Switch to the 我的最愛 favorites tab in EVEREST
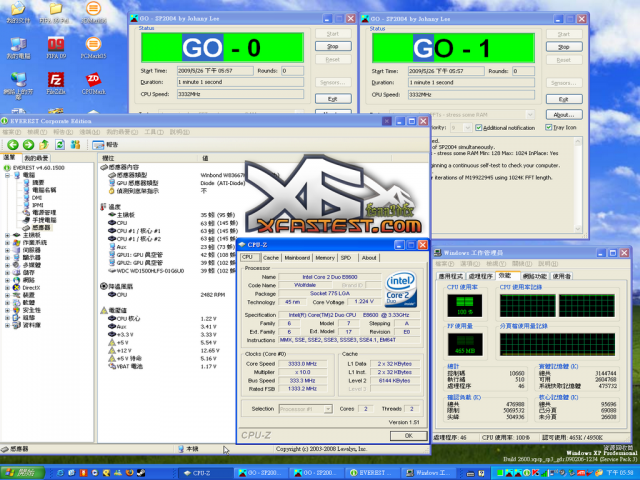Image resolution: width=640 pixels, height=480 pixels. tap(36, 158)
